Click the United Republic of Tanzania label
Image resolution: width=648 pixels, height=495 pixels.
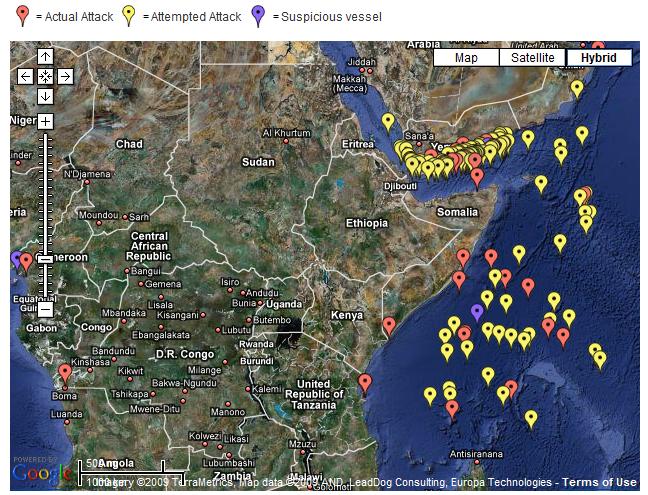(x=314, y=395)
